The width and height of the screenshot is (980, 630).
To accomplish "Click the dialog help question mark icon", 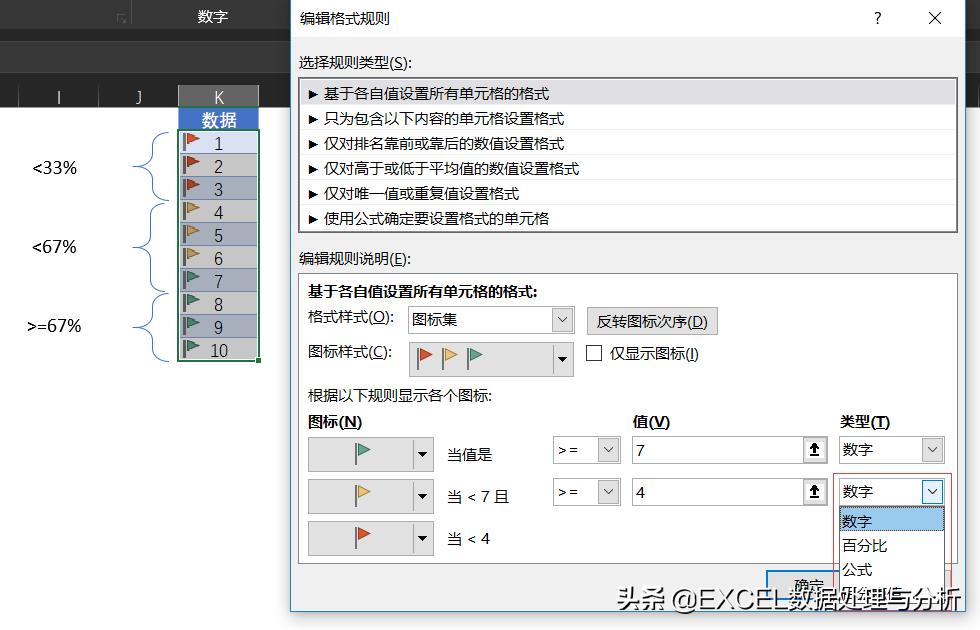I will 877,17.
